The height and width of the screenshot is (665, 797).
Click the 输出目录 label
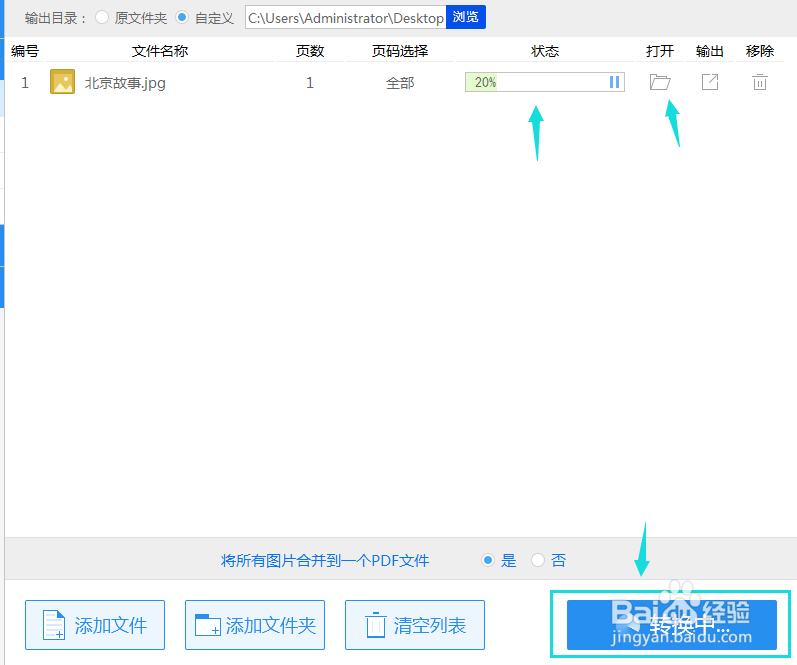pyautogui.click(x=55, y=18)
